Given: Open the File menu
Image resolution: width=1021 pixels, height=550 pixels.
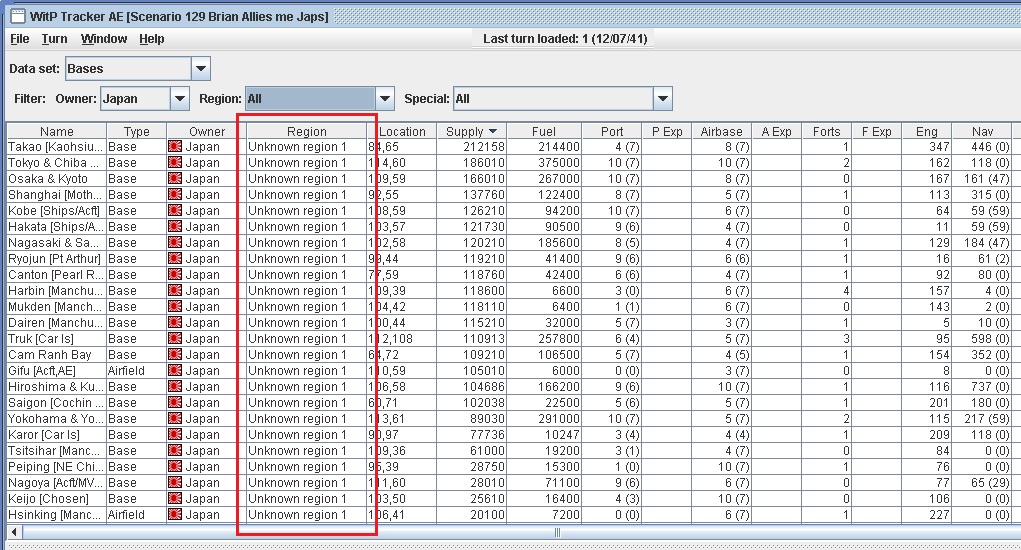Looking at the screenshot, I should (20, 39).
